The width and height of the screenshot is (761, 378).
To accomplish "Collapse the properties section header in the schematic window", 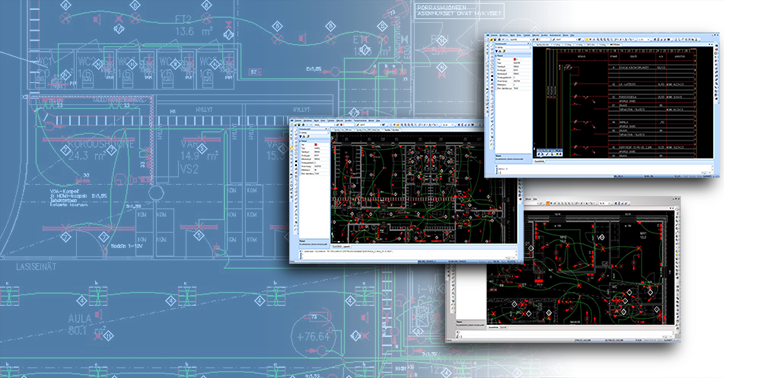I will tap(513, 56).
